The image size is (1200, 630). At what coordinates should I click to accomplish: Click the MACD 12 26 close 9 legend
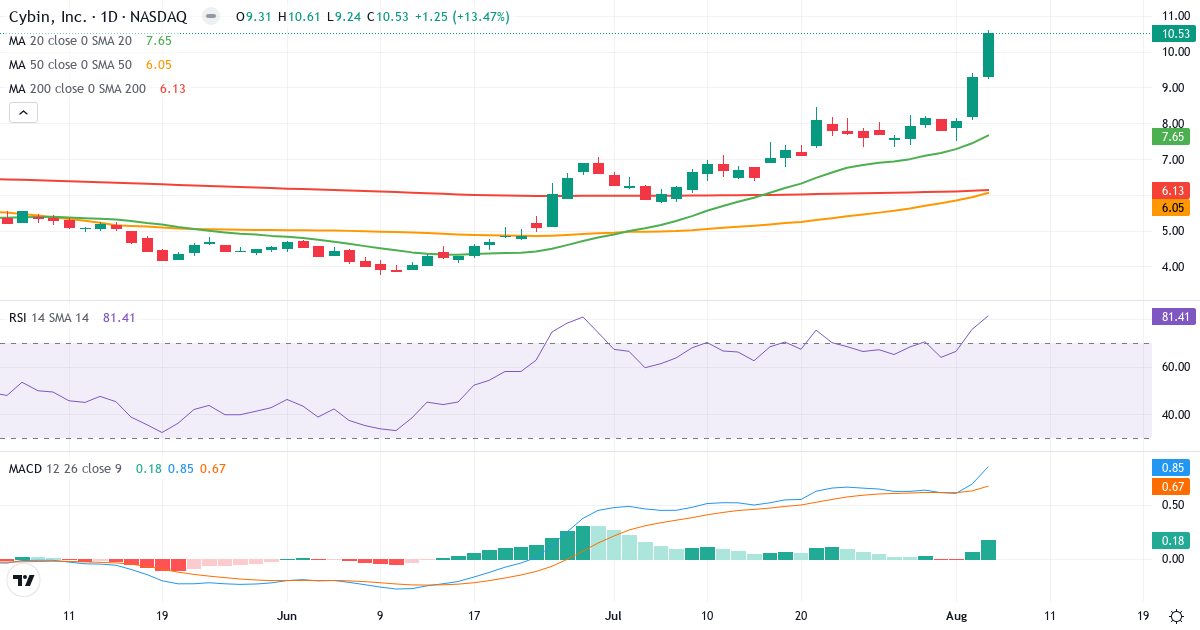65,469
